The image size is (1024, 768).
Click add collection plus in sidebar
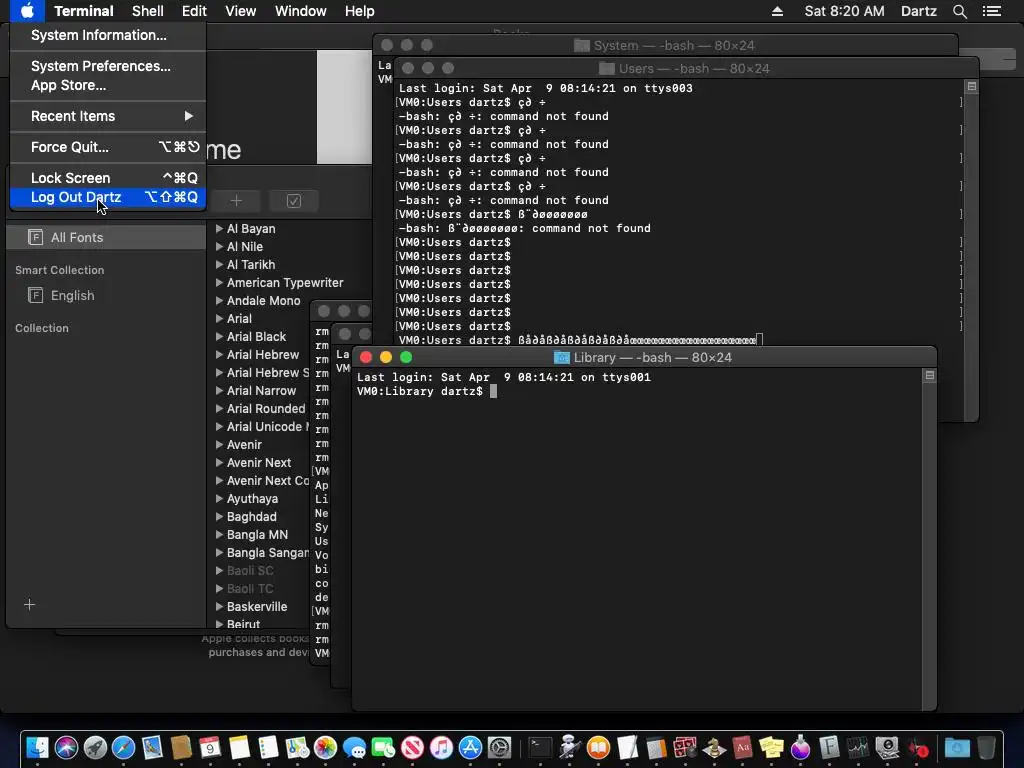pos(29,605)
